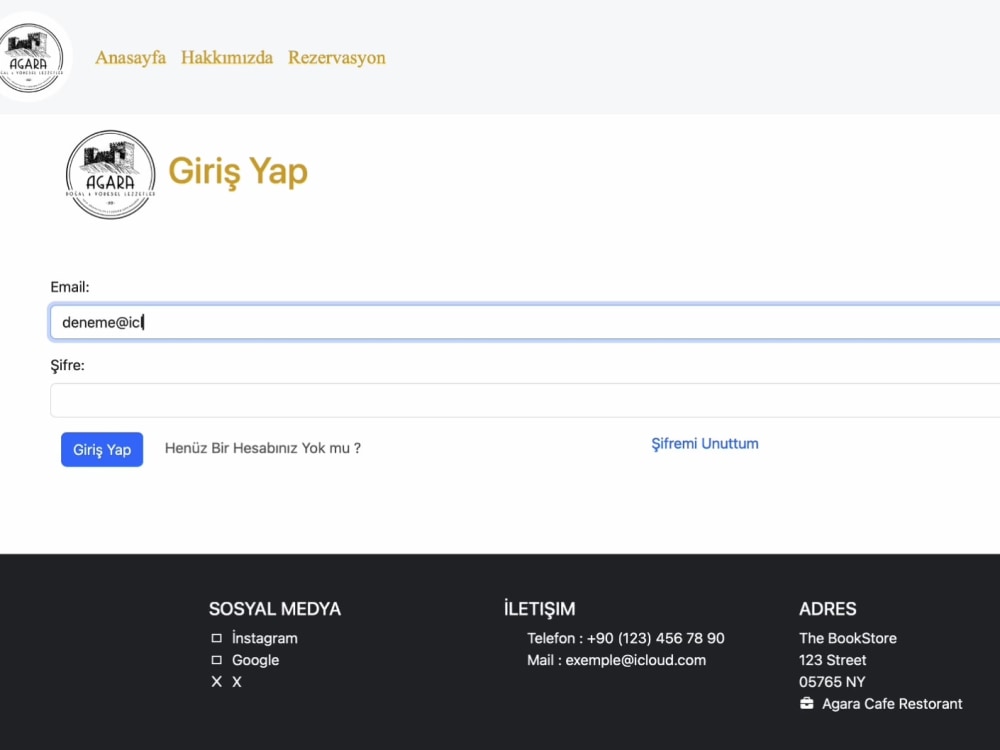
Task: Click the '123 Street' address line
Action: click(x=832, y=660)
